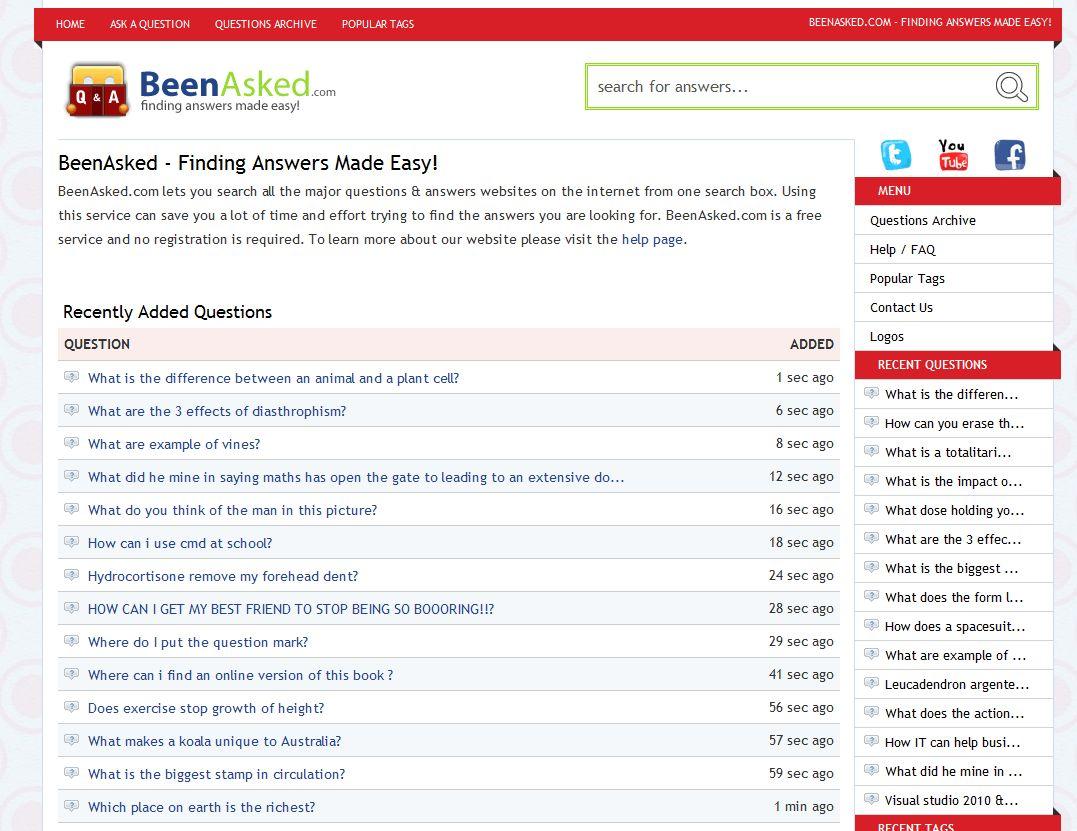The height and width of the screenshot is (831, 1077).
Task: Click sidebar icon beside 'What dose holding yo...'
Action: pyautogui.click(x=871, y=509)
